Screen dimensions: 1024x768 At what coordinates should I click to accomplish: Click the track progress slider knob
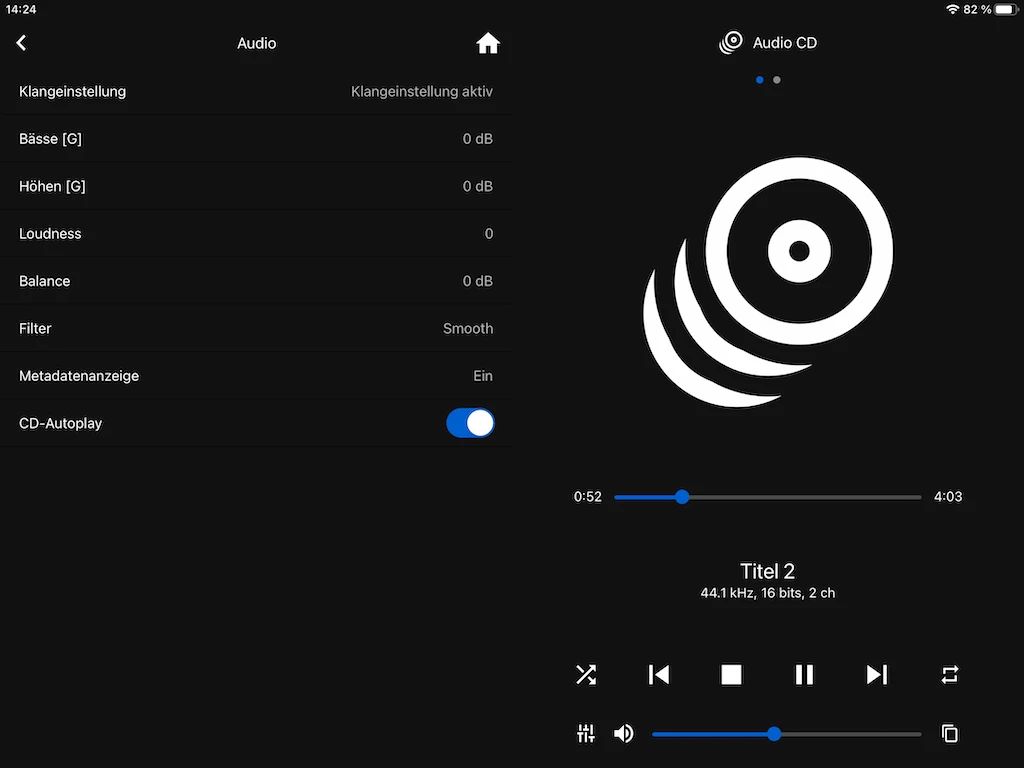click(682, 497)
